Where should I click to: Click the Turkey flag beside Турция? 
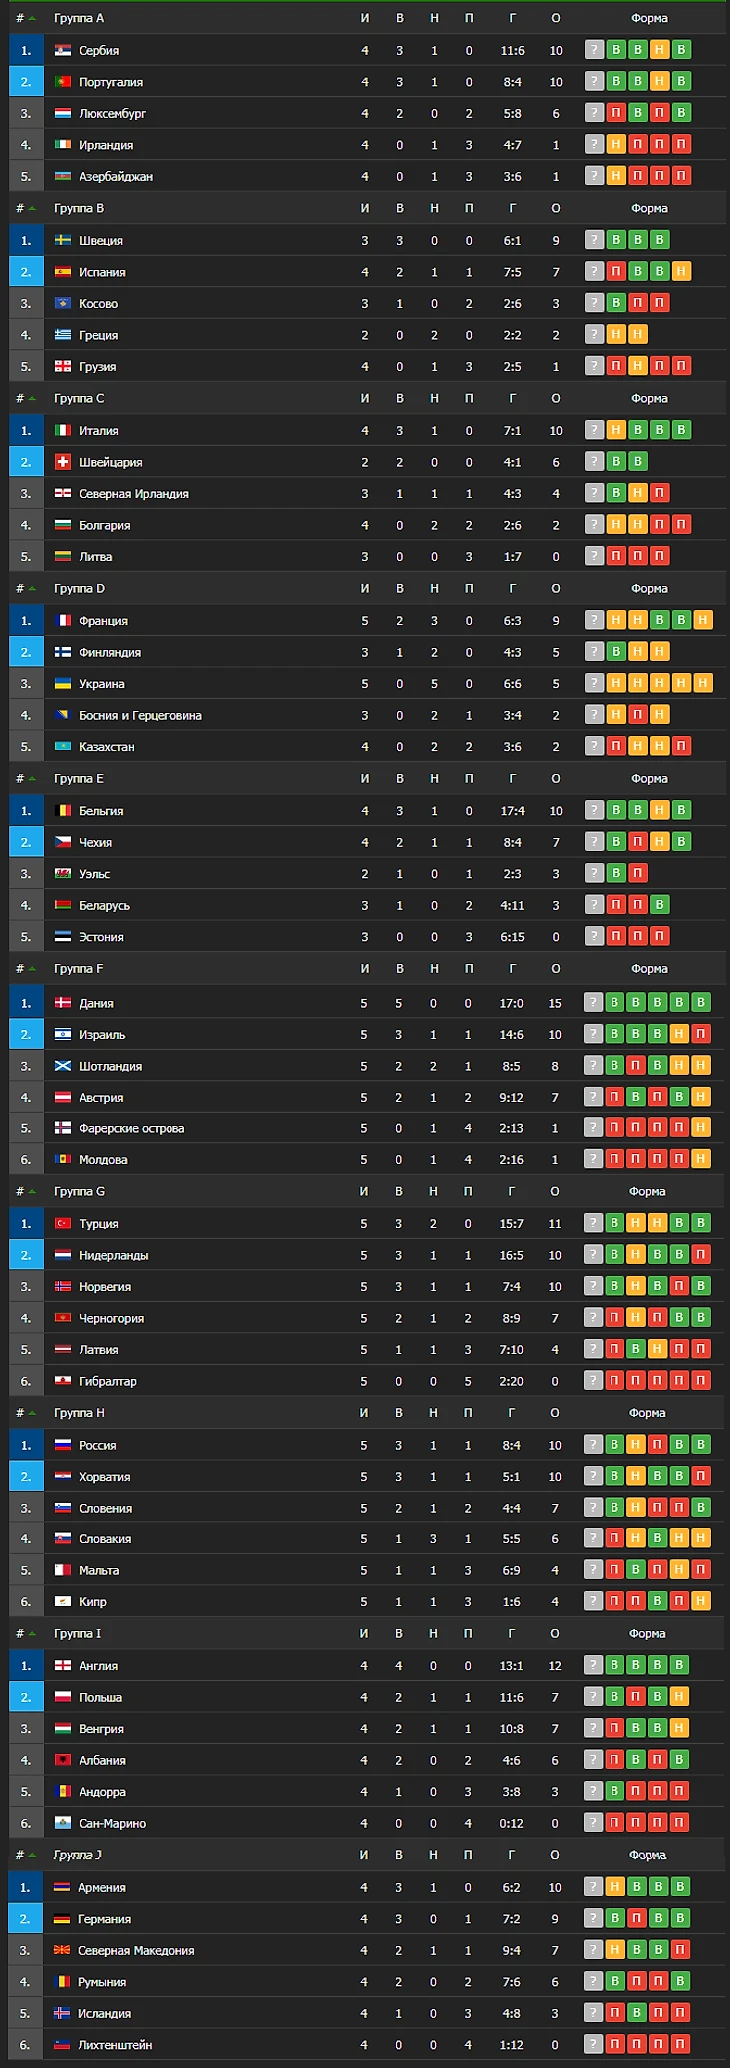pyautogui.click(x=62, y=1224)
